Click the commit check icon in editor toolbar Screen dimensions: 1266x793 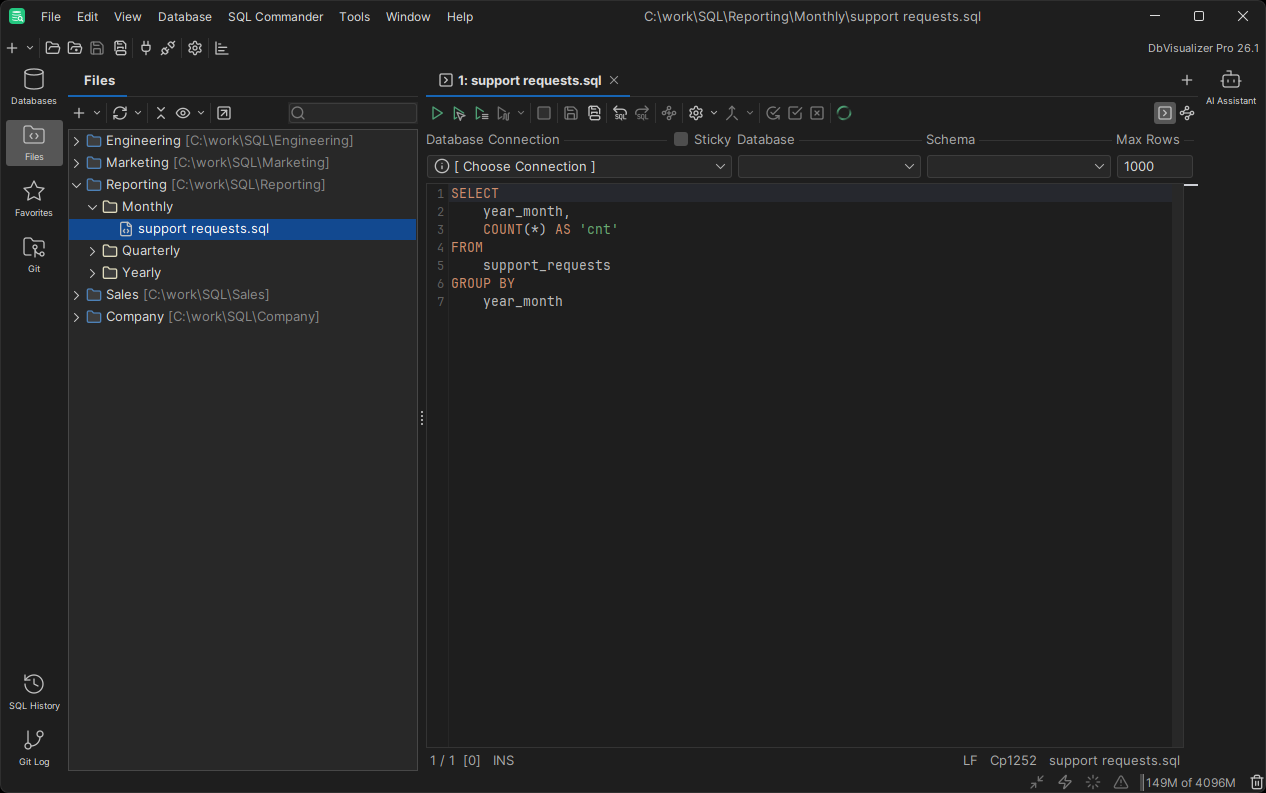795,113
